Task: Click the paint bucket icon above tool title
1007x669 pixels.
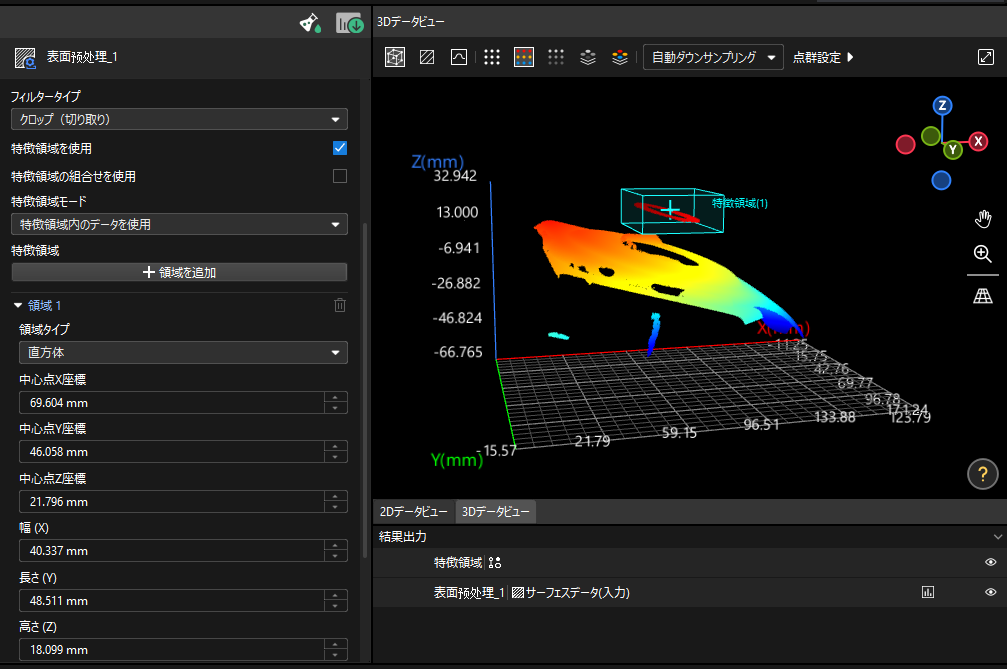Action: pyautogui.click(x=311, y=24)
